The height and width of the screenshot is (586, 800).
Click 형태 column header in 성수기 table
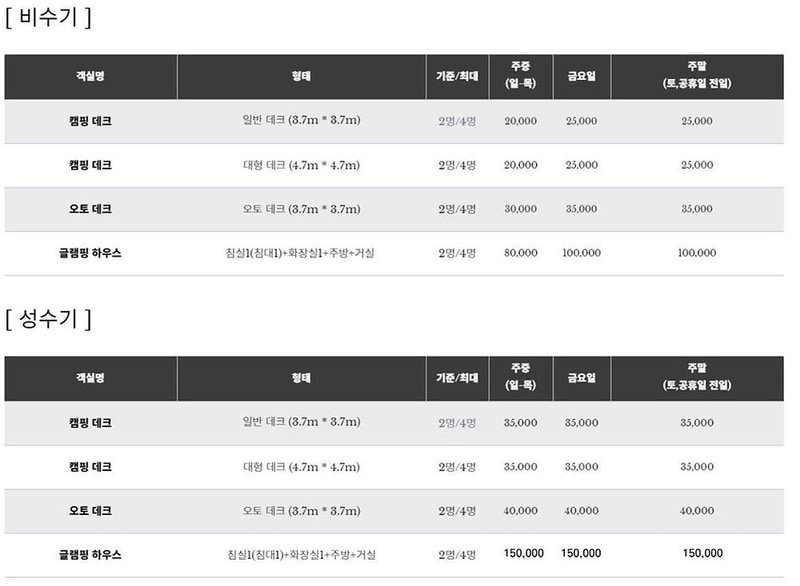point(301,378)
